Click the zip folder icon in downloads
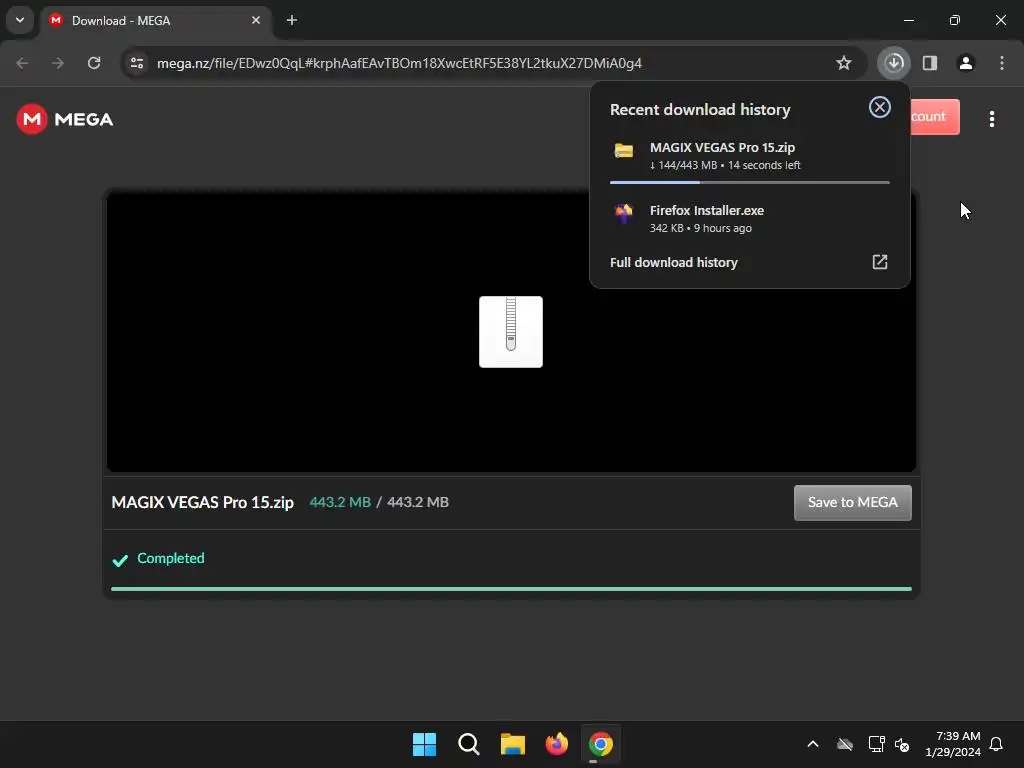This screenshot has width=1024, height=768. click(x=624, y=151)
